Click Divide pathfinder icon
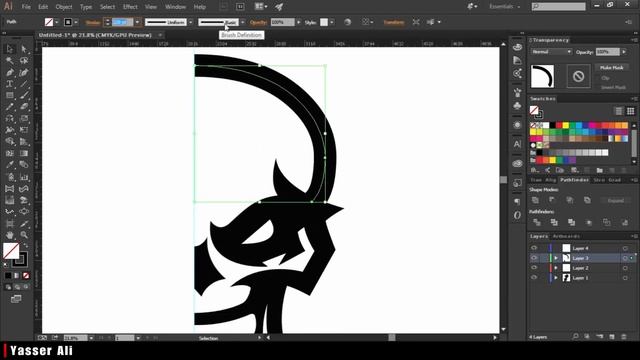The width and height of the screenshot is (640, 360). click(537, 222)
